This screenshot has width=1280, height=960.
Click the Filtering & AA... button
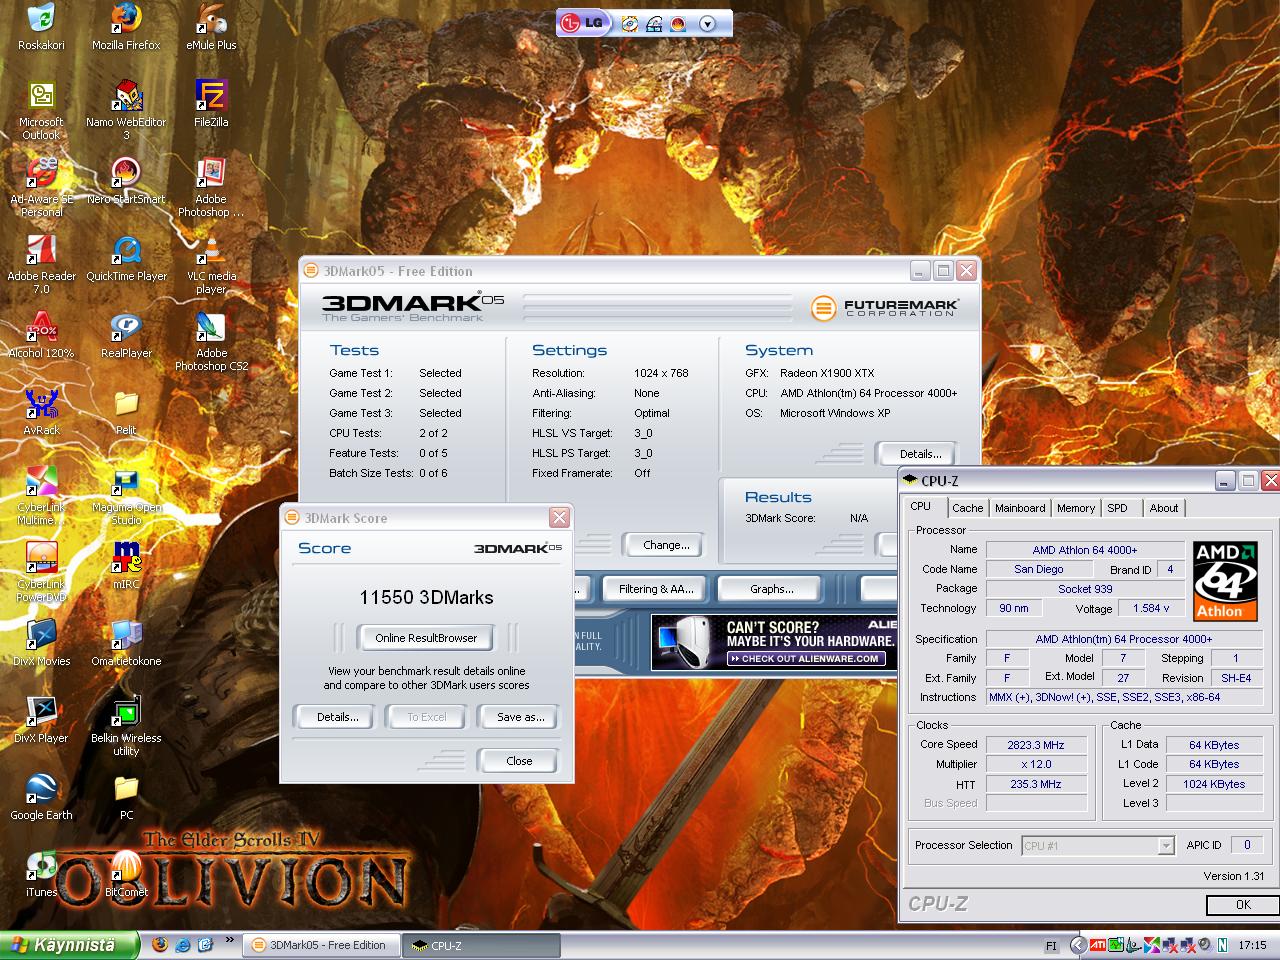coord(655,589)
